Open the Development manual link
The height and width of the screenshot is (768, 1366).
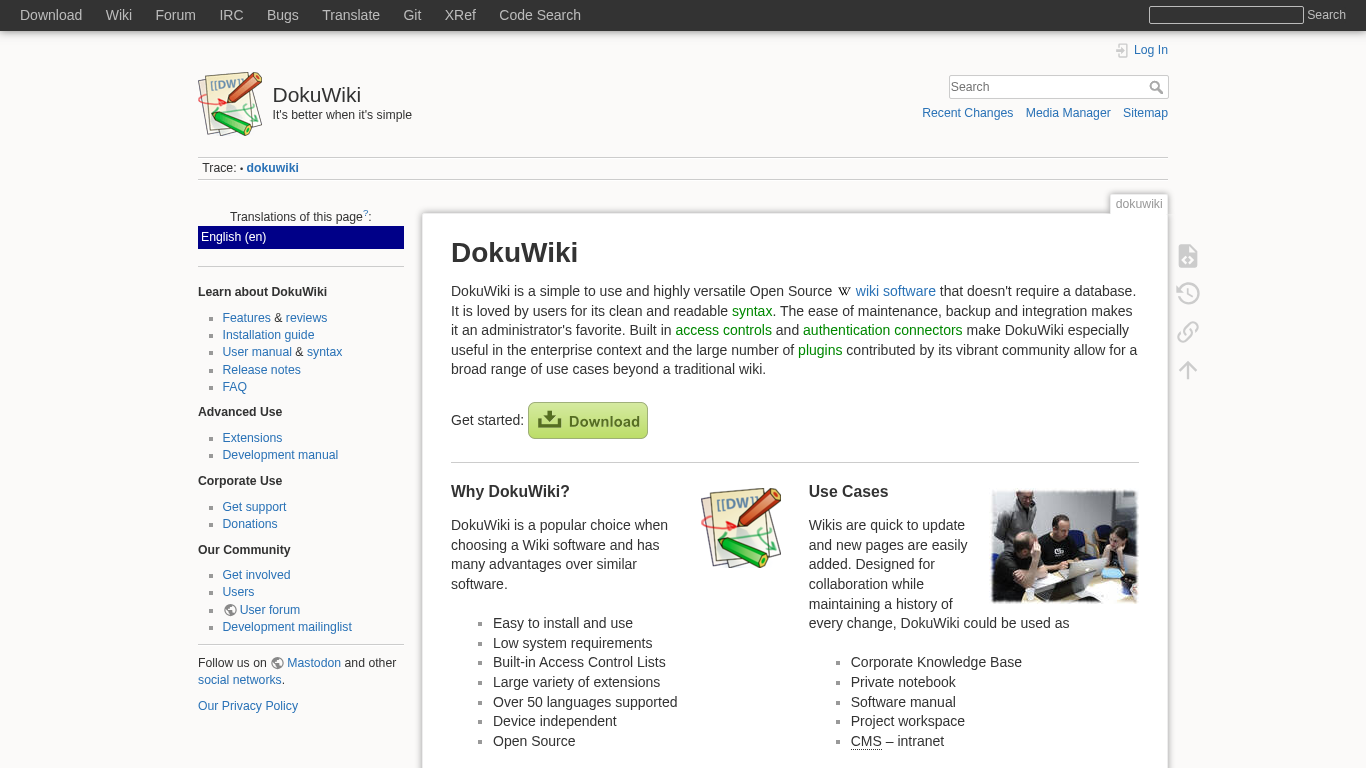click(280, 455)
